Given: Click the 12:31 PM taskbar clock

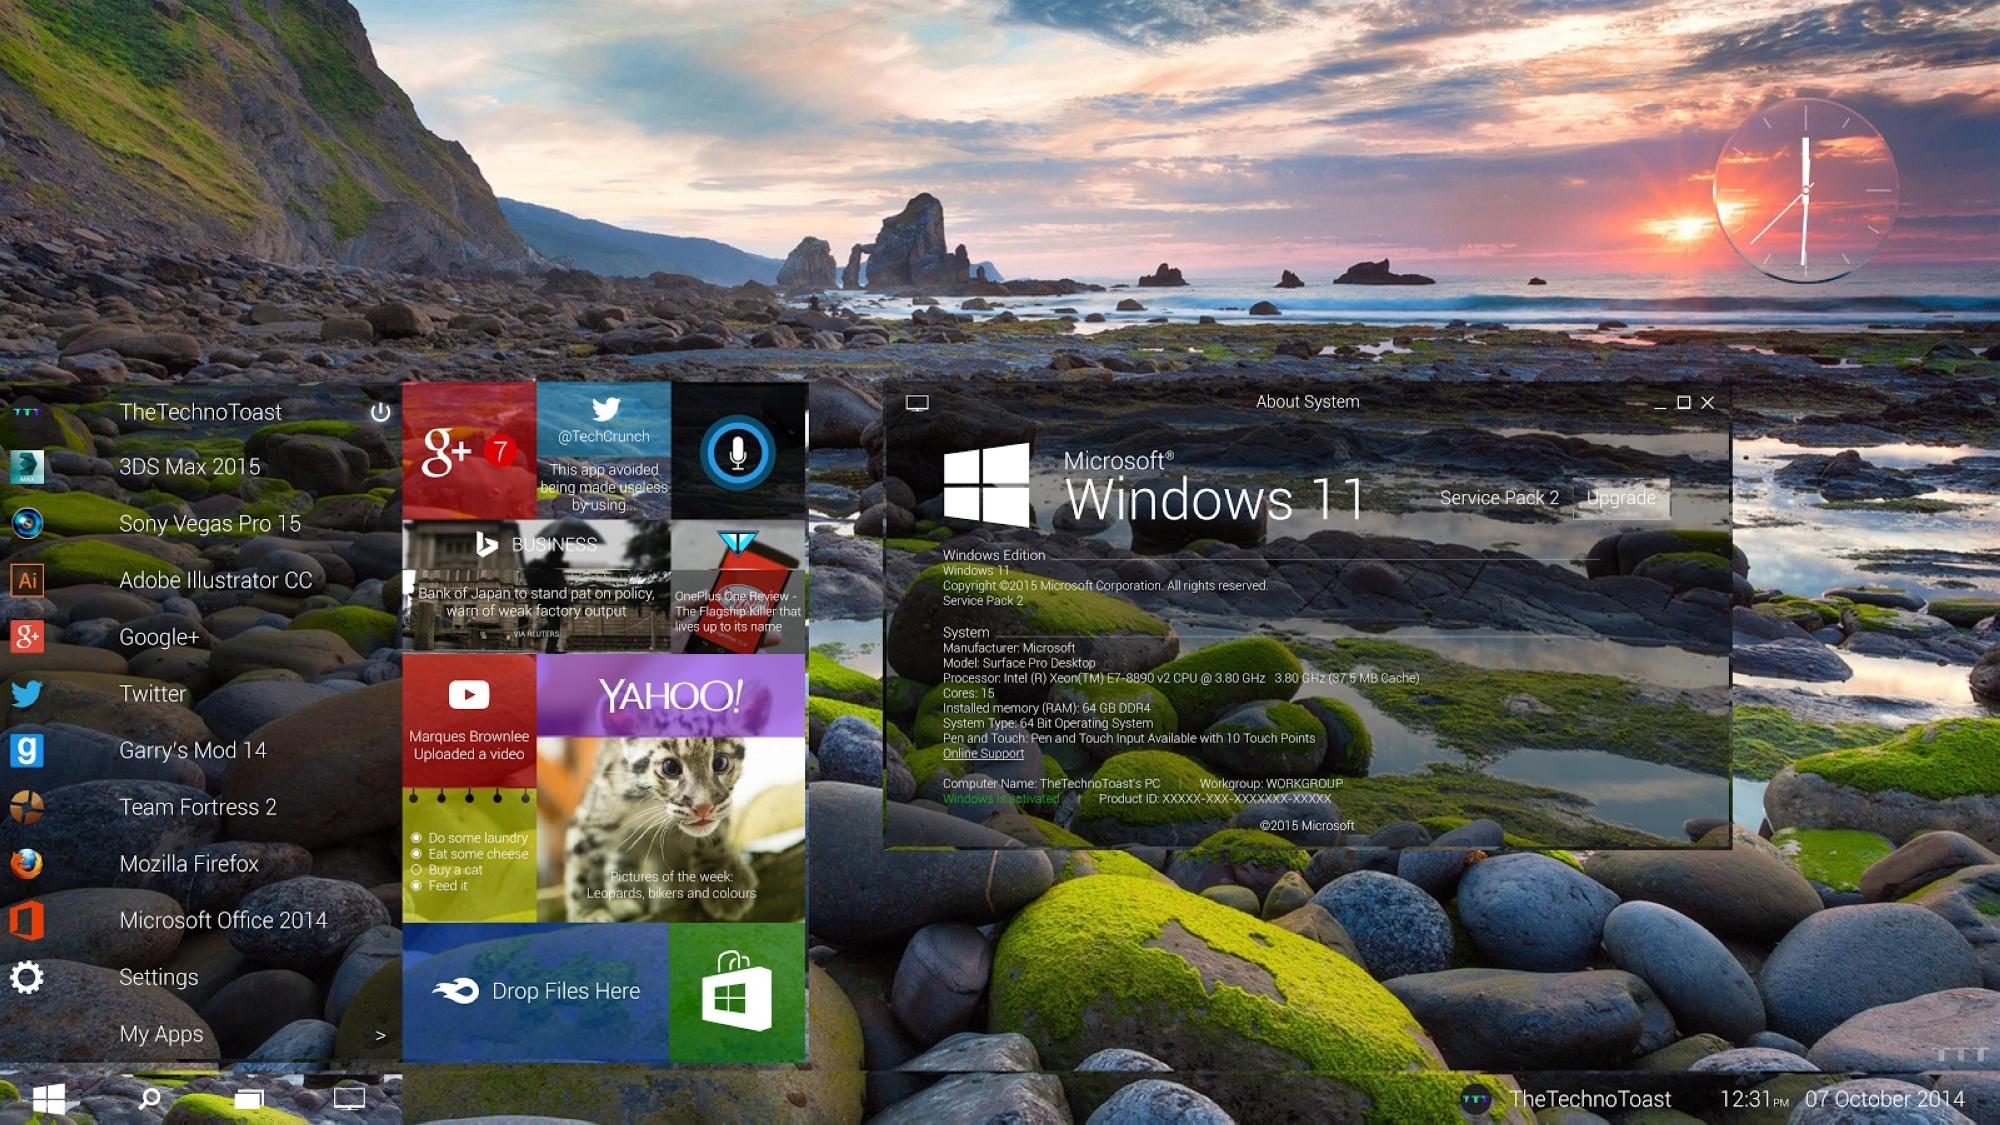Looking at the screenshot, I should pos(1754,1099).
